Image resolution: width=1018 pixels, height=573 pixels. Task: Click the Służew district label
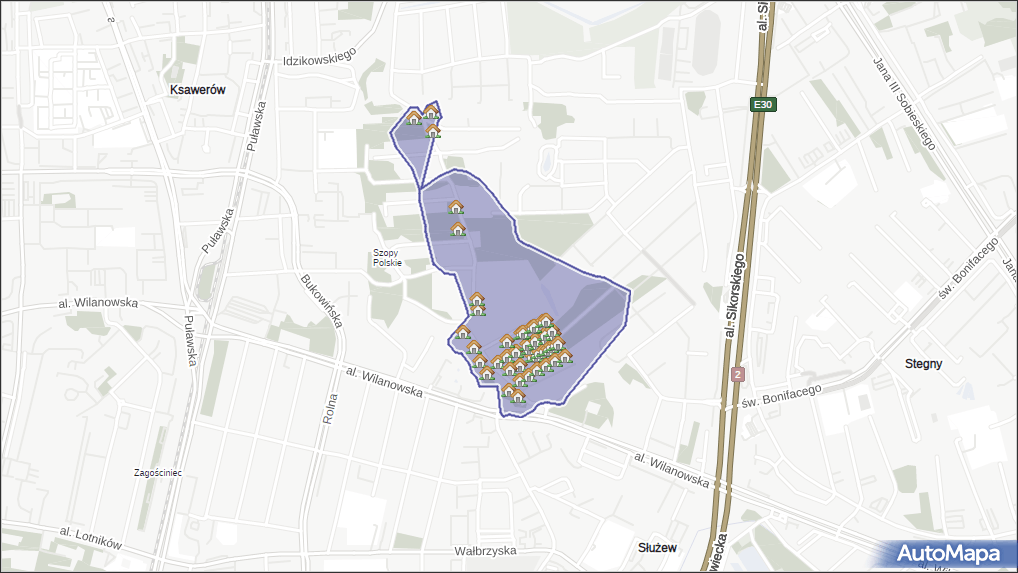click(657, 548)
